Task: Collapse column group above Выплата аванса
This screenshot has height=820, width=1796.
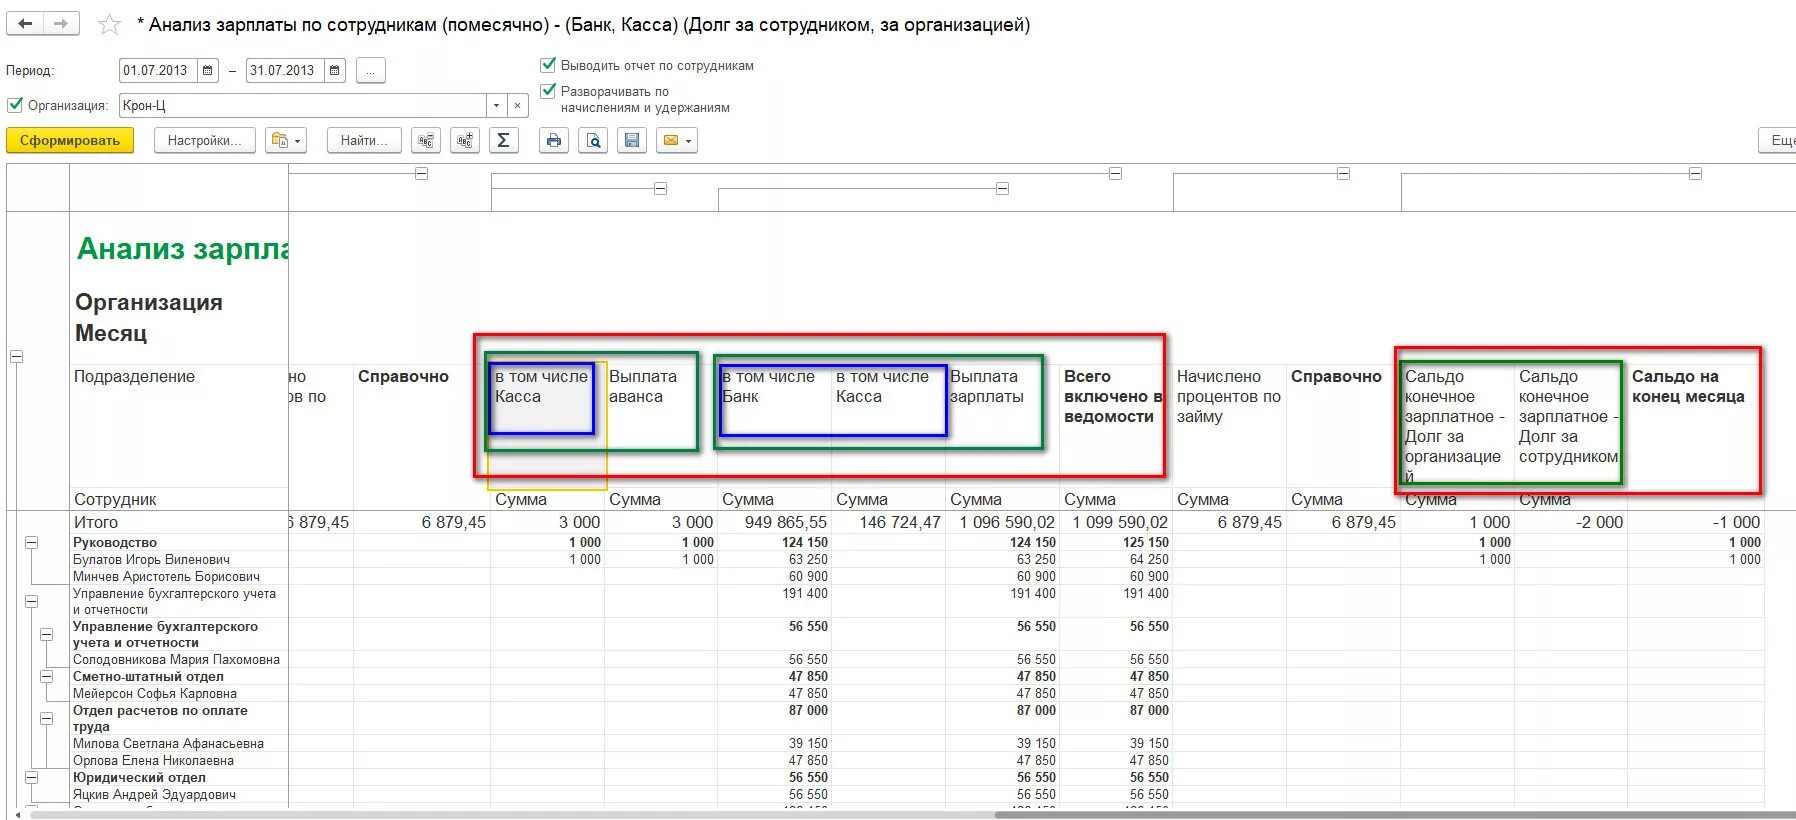Action: 660,189
